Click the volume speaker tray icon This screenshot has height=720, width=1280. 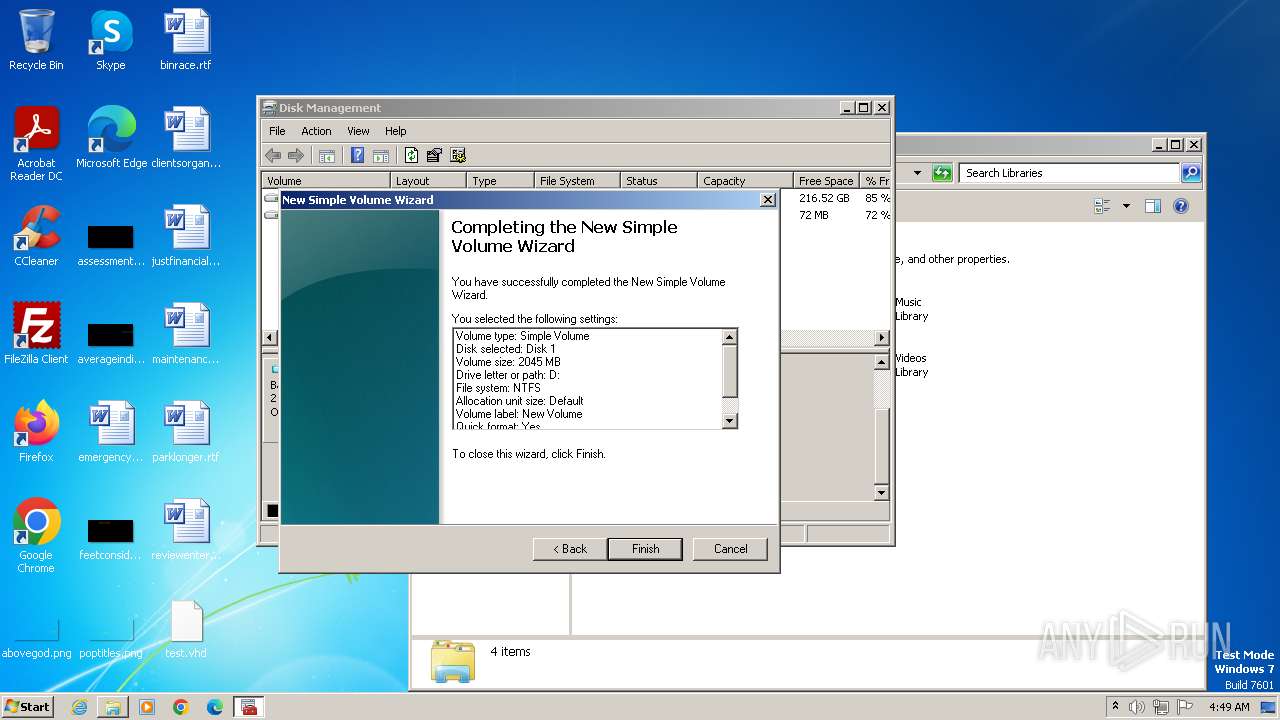[1137, 707]
